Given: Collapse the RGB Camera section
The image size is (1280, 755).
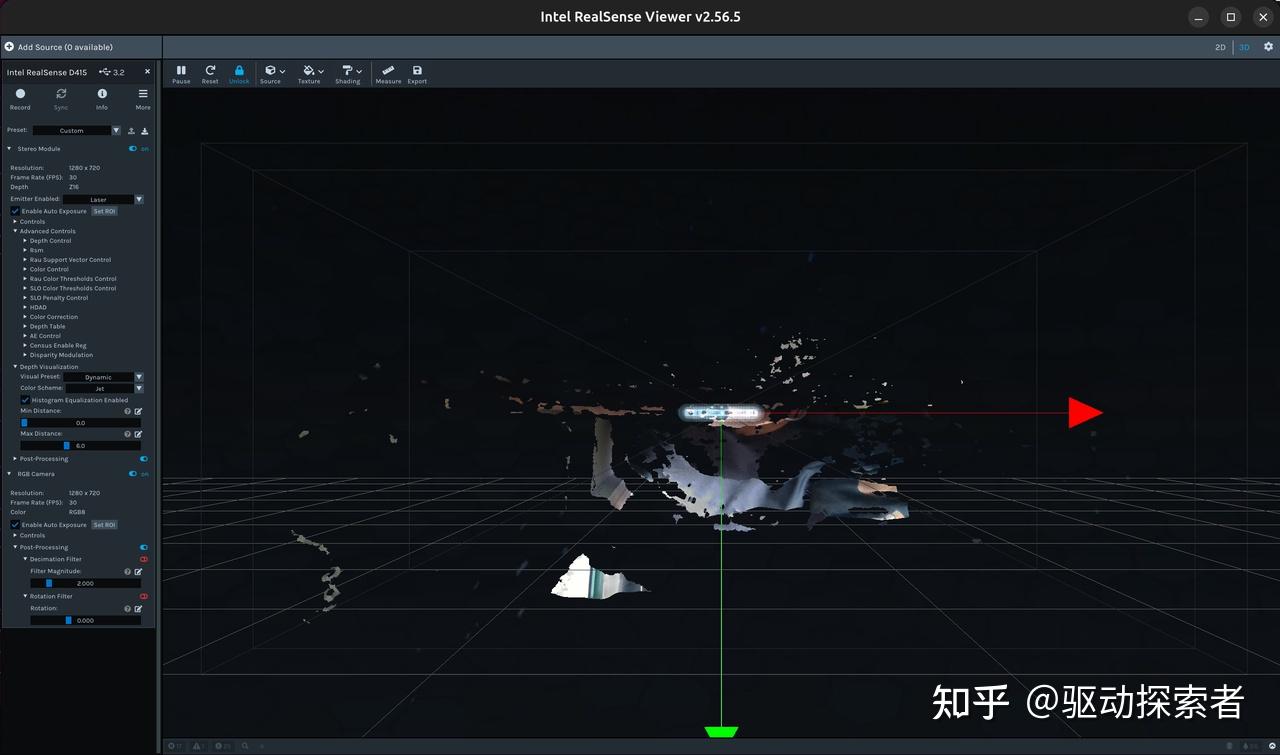Looking at the screenshot, I should [9, 474].
